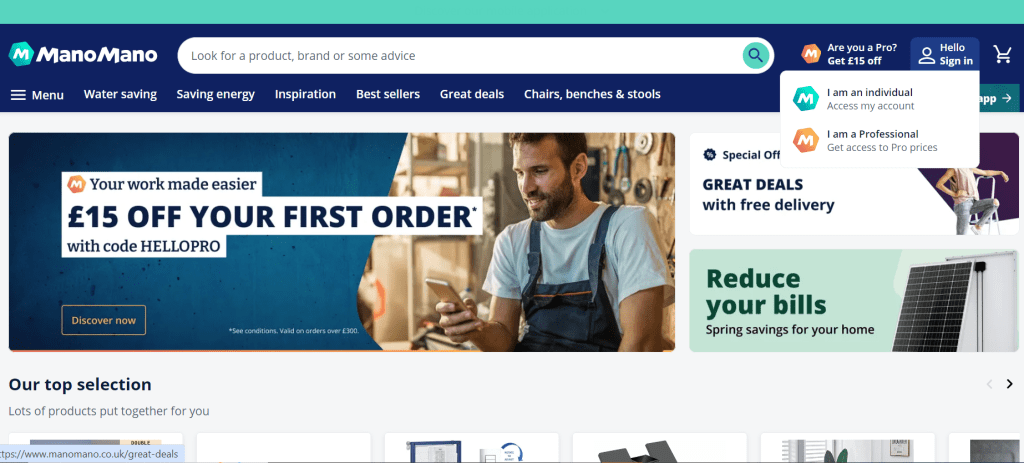Click the ManoMano logo
The image size is (1024, 463).
coord(83,55)
